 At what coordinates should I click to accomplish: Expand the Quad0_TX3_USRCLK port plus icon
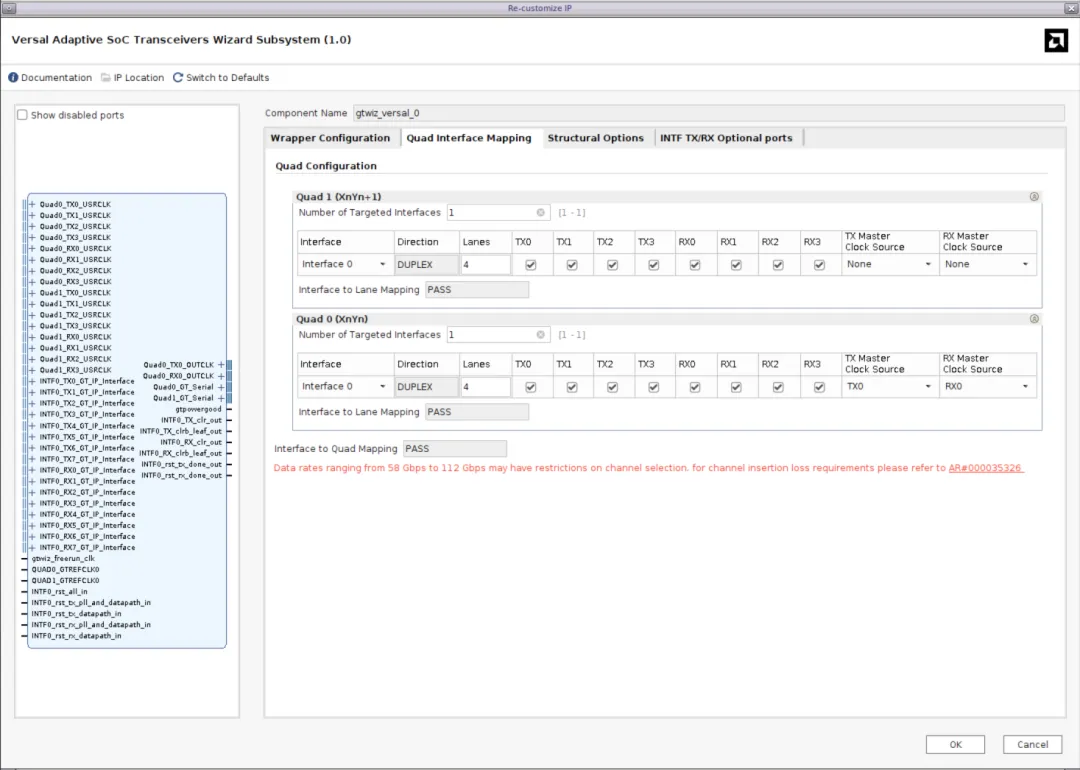click(32, 238)
